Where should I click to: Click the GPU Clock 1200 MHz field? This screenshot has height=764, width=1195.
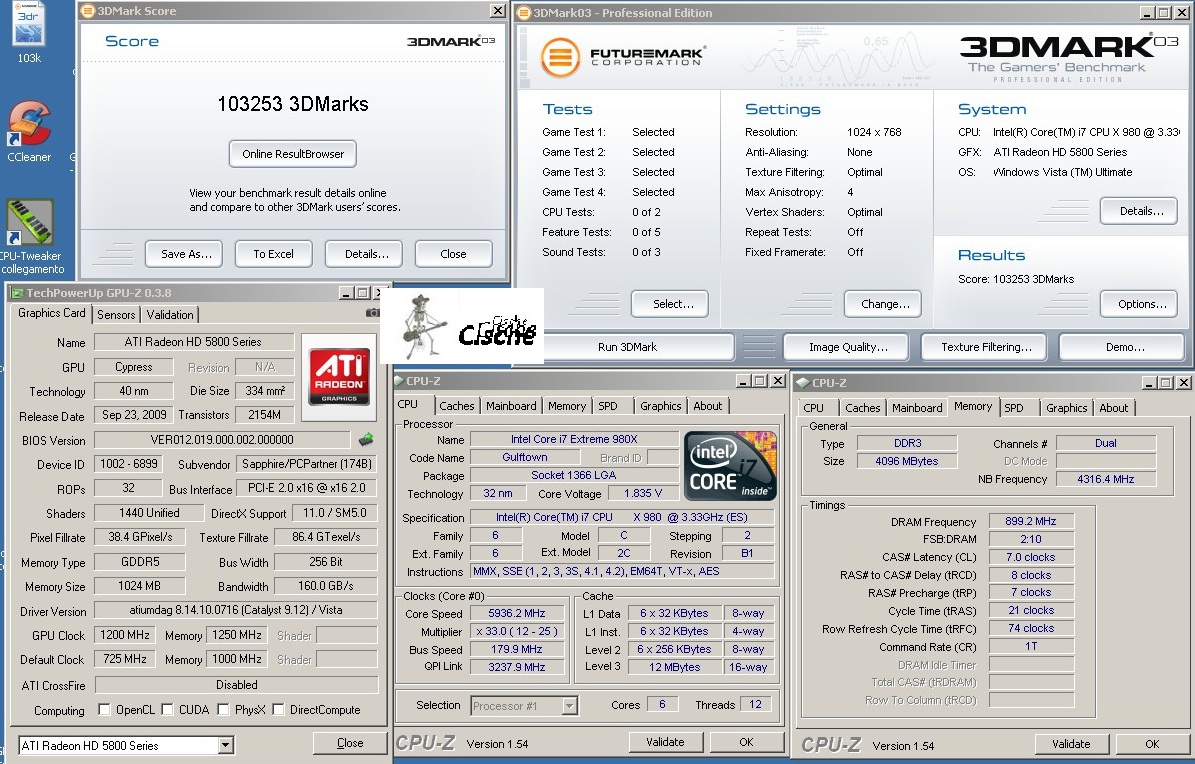124,635
